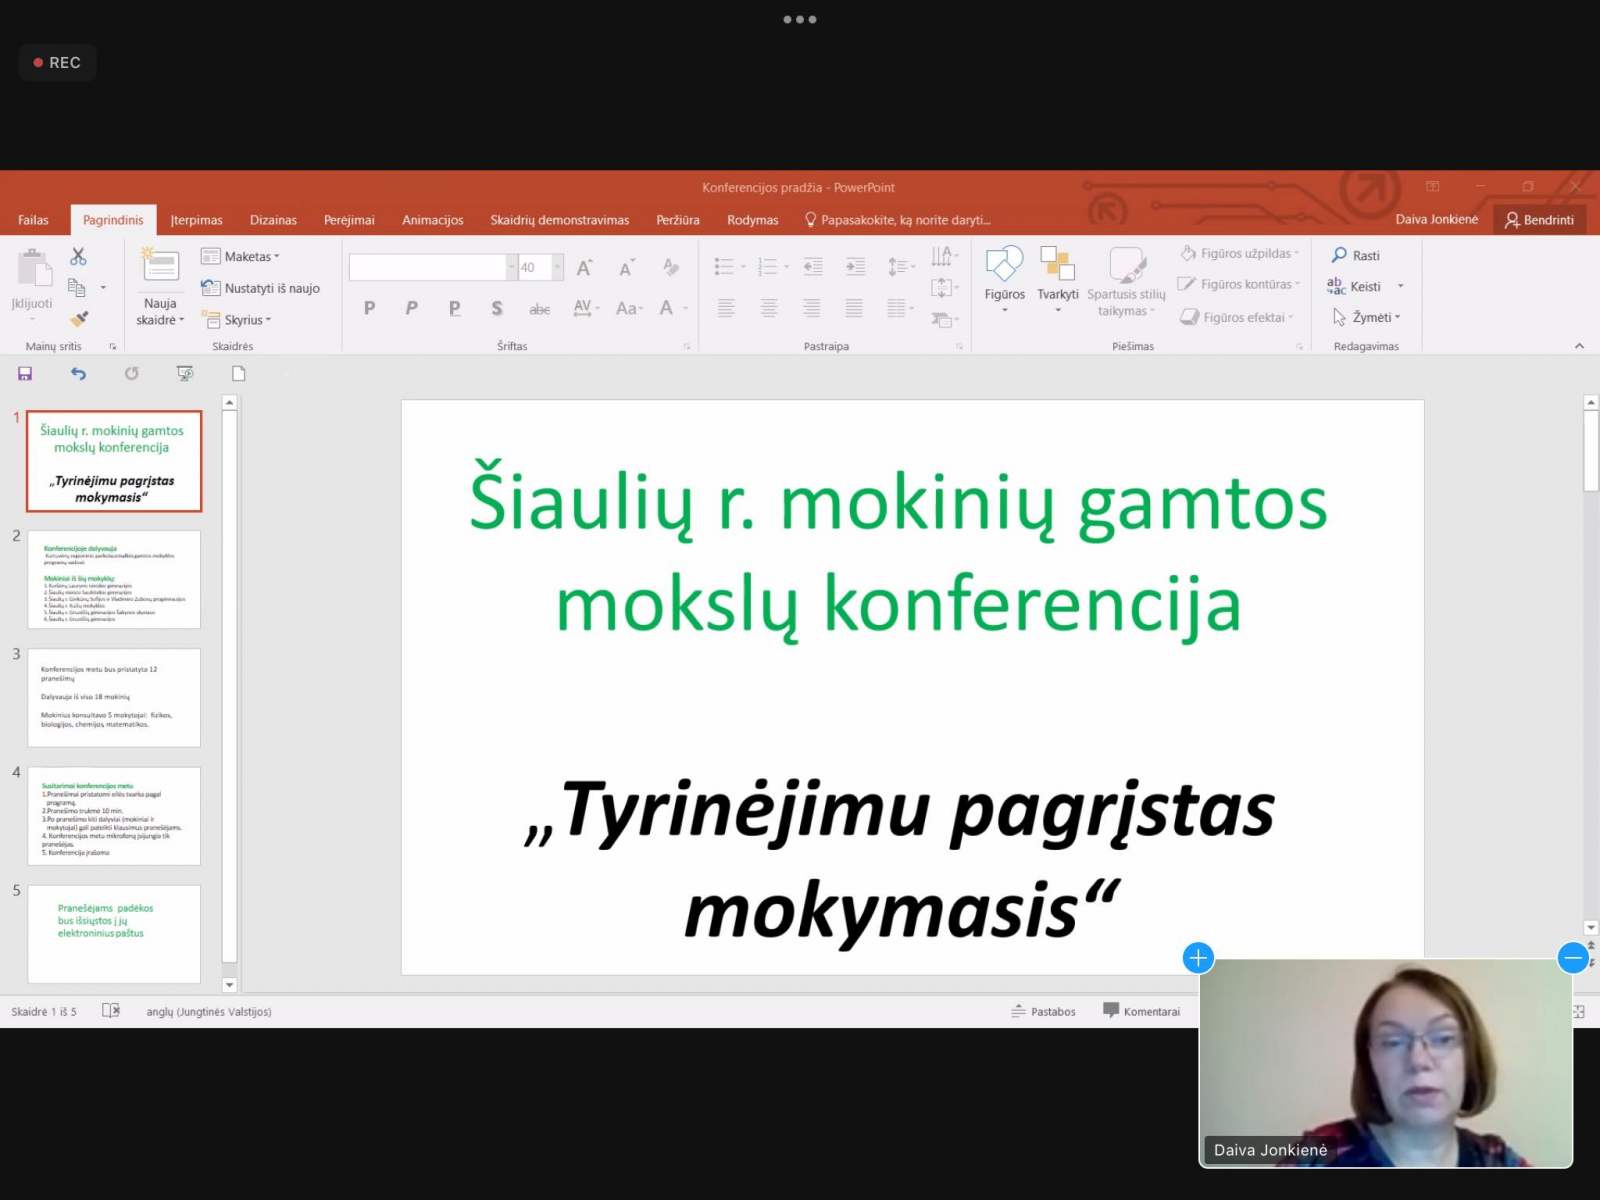Screen dimensions: 1600x1200
Task: Open the Figūros shapes gallery
Action: pyautogui.click(x=1004, y=278)
